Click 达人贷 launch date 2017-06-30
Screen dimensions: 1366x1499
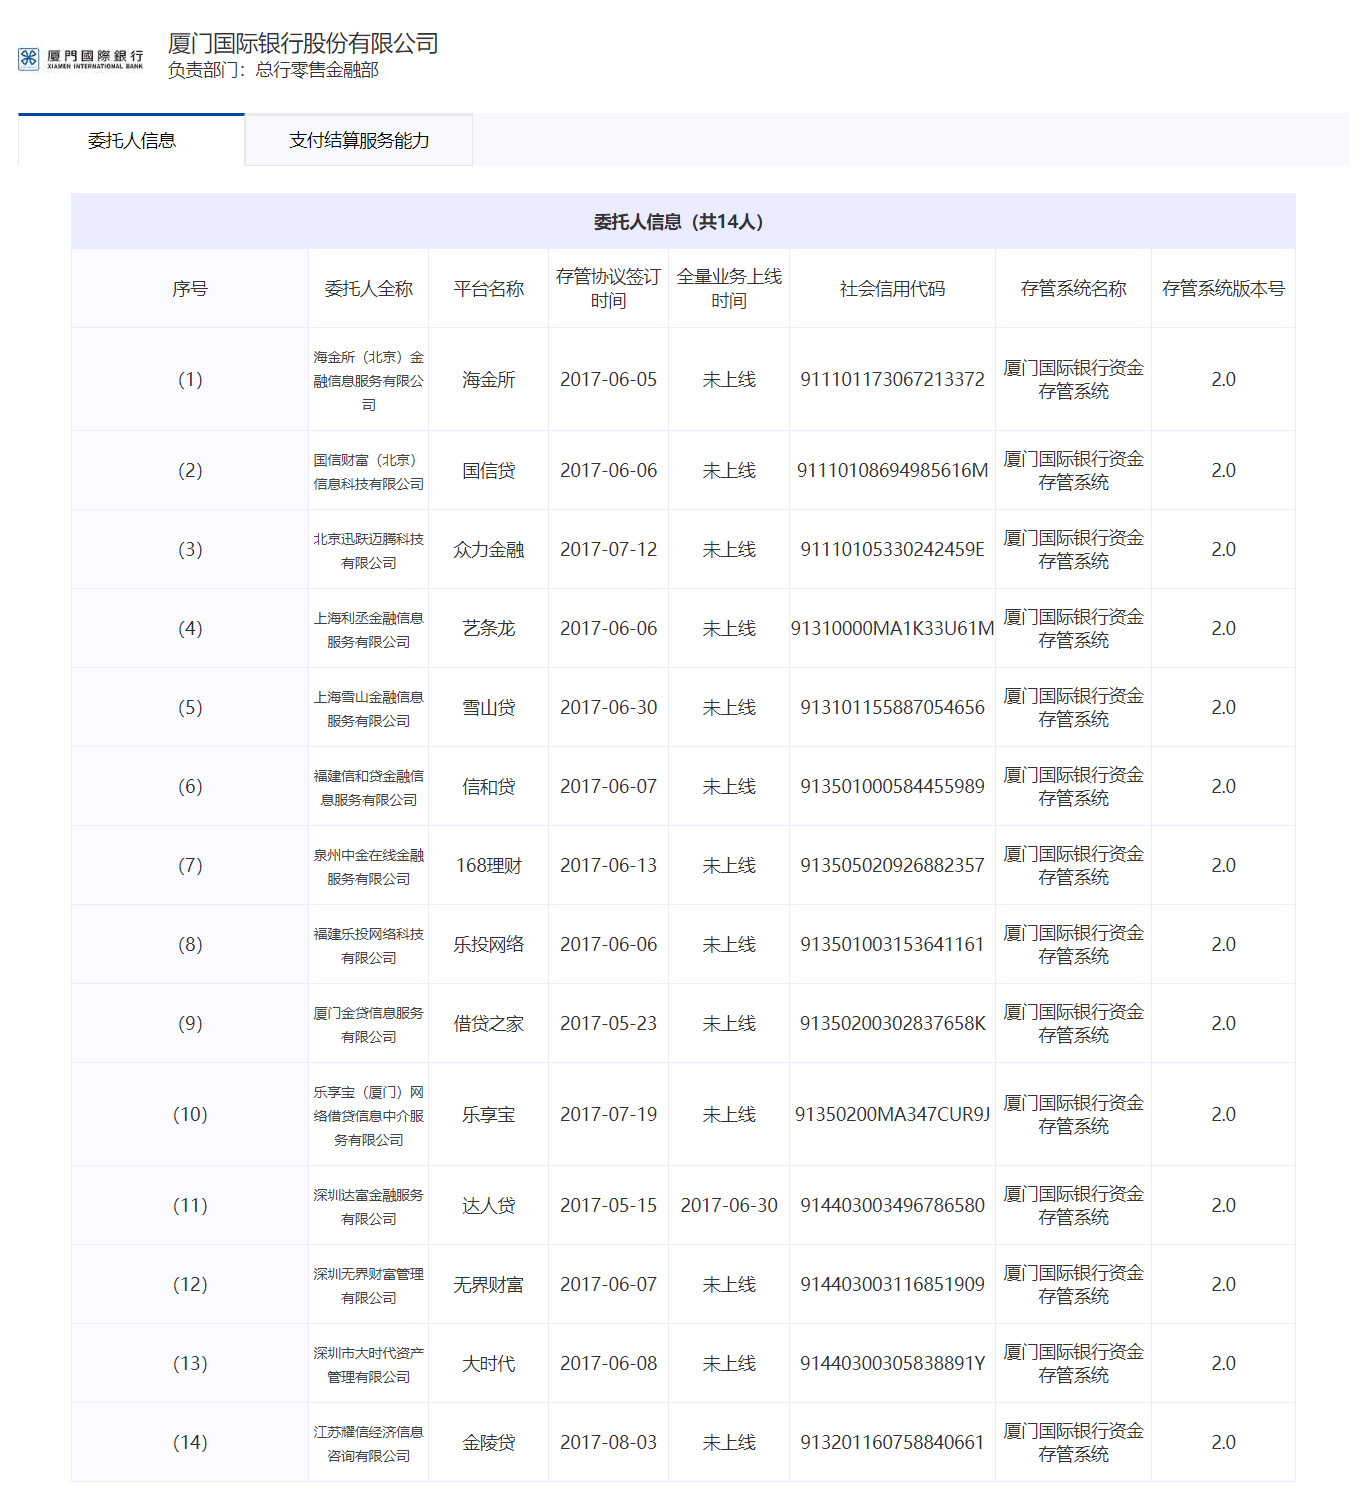click(729, 1206)
